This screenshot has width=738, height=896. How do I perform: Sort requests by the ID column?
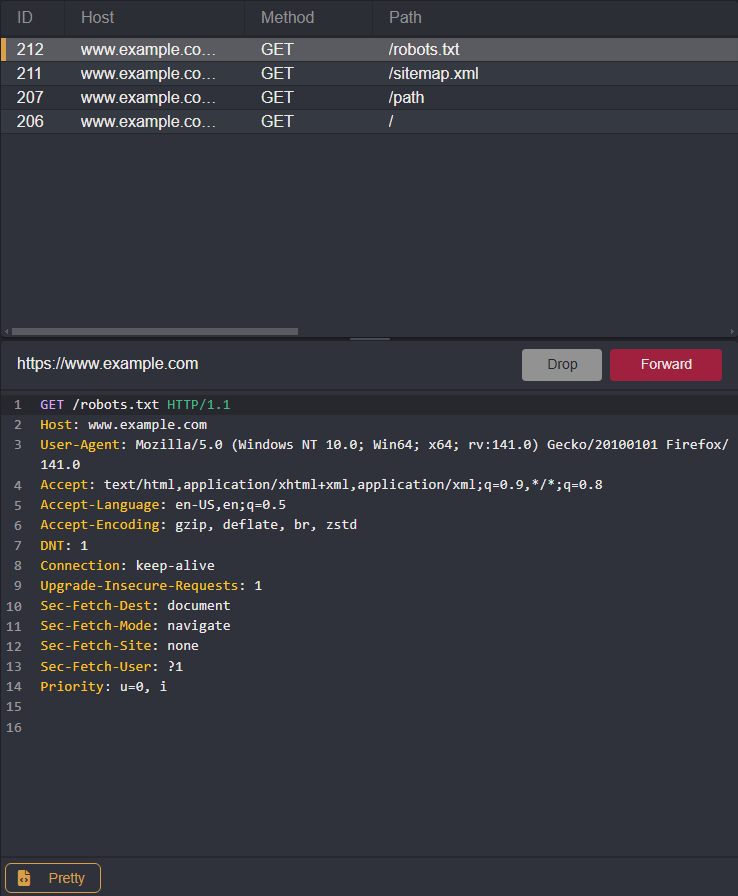click(24, 17)
